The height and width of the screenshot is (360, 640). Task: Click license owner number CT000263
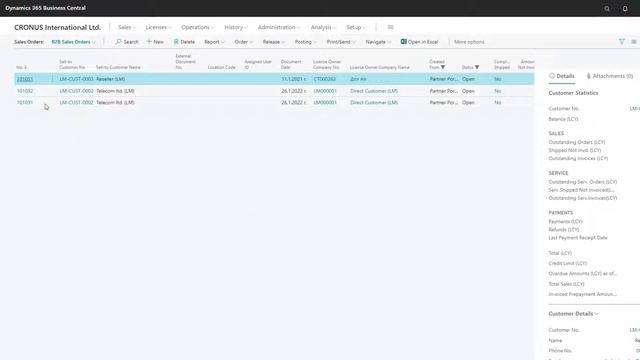pyautogui.click(x=324, y=79)
